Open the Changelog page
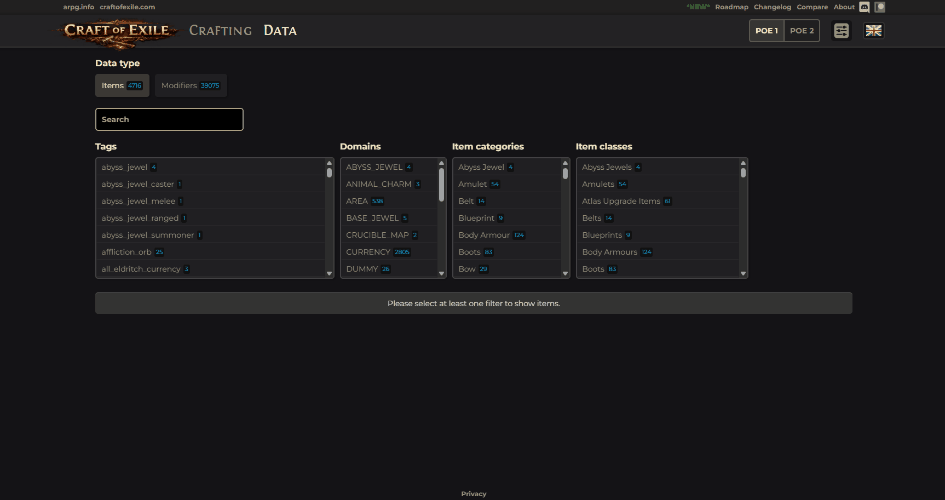The image size is (945, 500). (772, 7)
